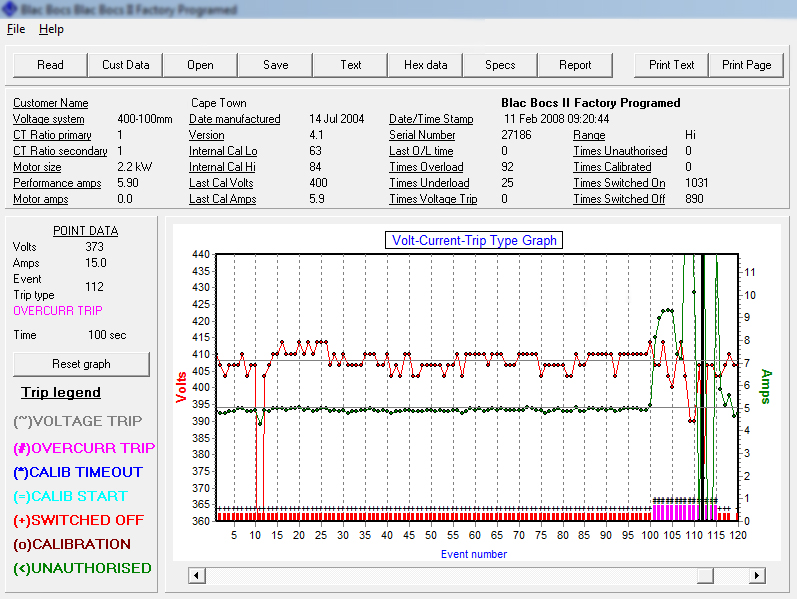
Task: Click the Motor amps label
Action: 41,199
